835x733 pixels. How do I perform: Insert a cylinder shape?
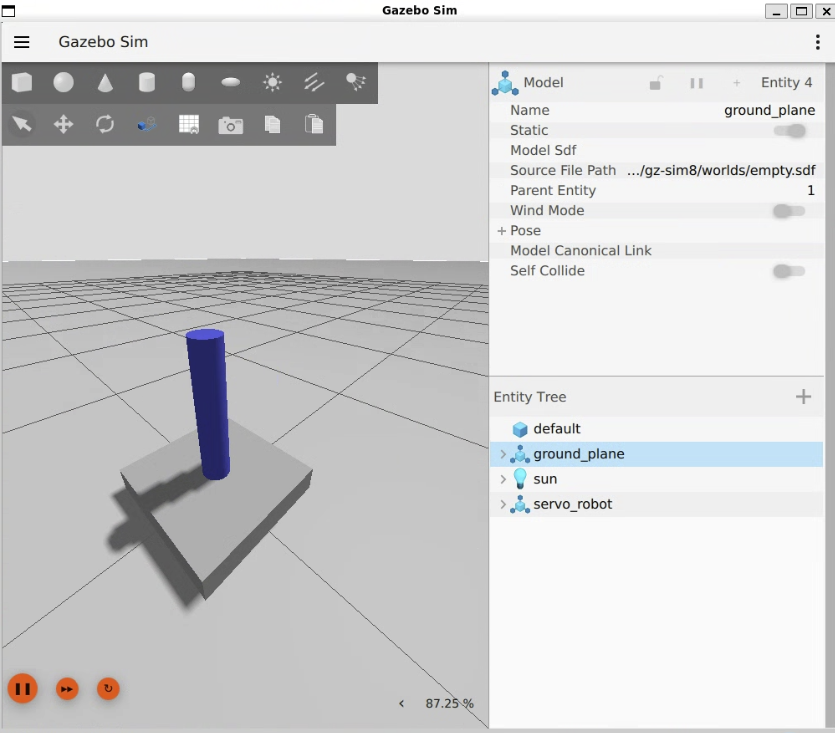tap(147, 83)
